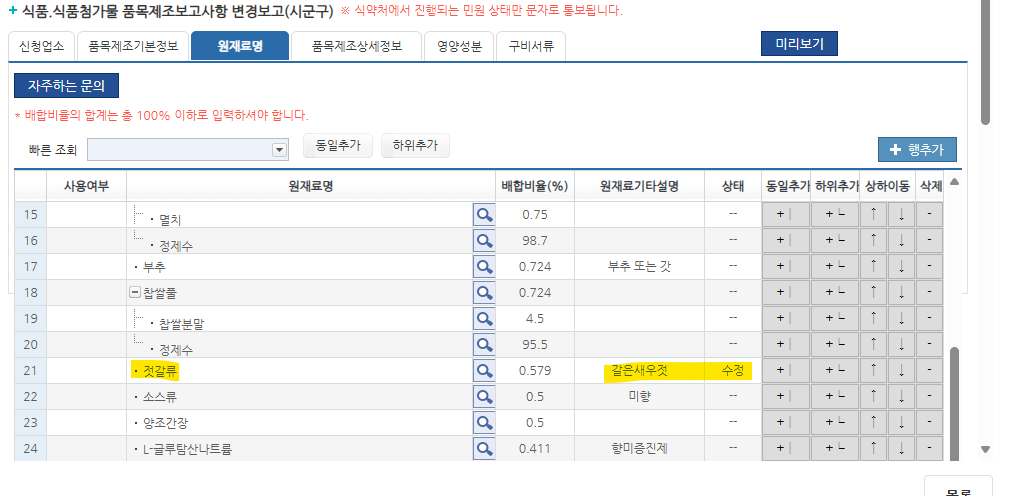Open the 품목제조상세정보 tab
Image resolution: width=1017 pixels, height=496 pixels.
[356, 46]
